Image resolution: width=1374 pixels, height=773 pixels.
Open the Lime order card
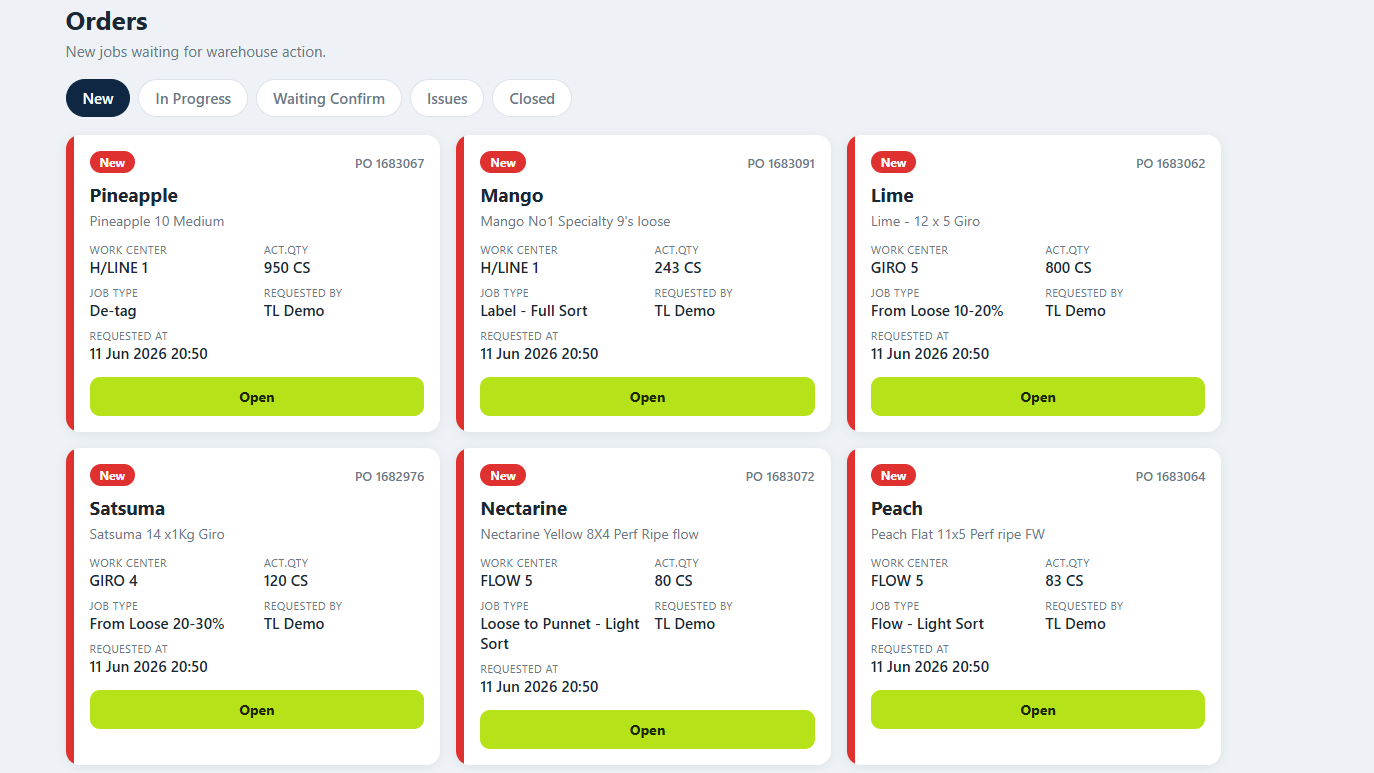[1038, 397]
